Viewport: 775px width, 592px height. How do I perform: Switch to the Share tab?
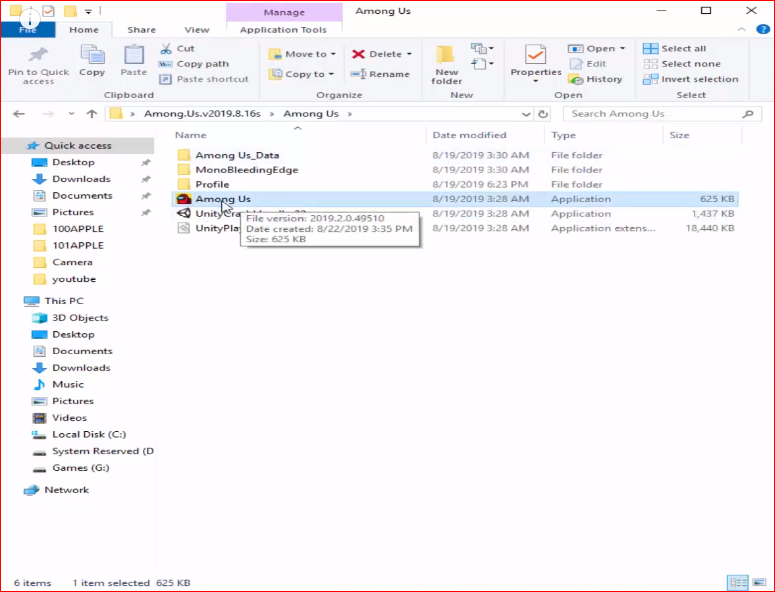point(141,30)
